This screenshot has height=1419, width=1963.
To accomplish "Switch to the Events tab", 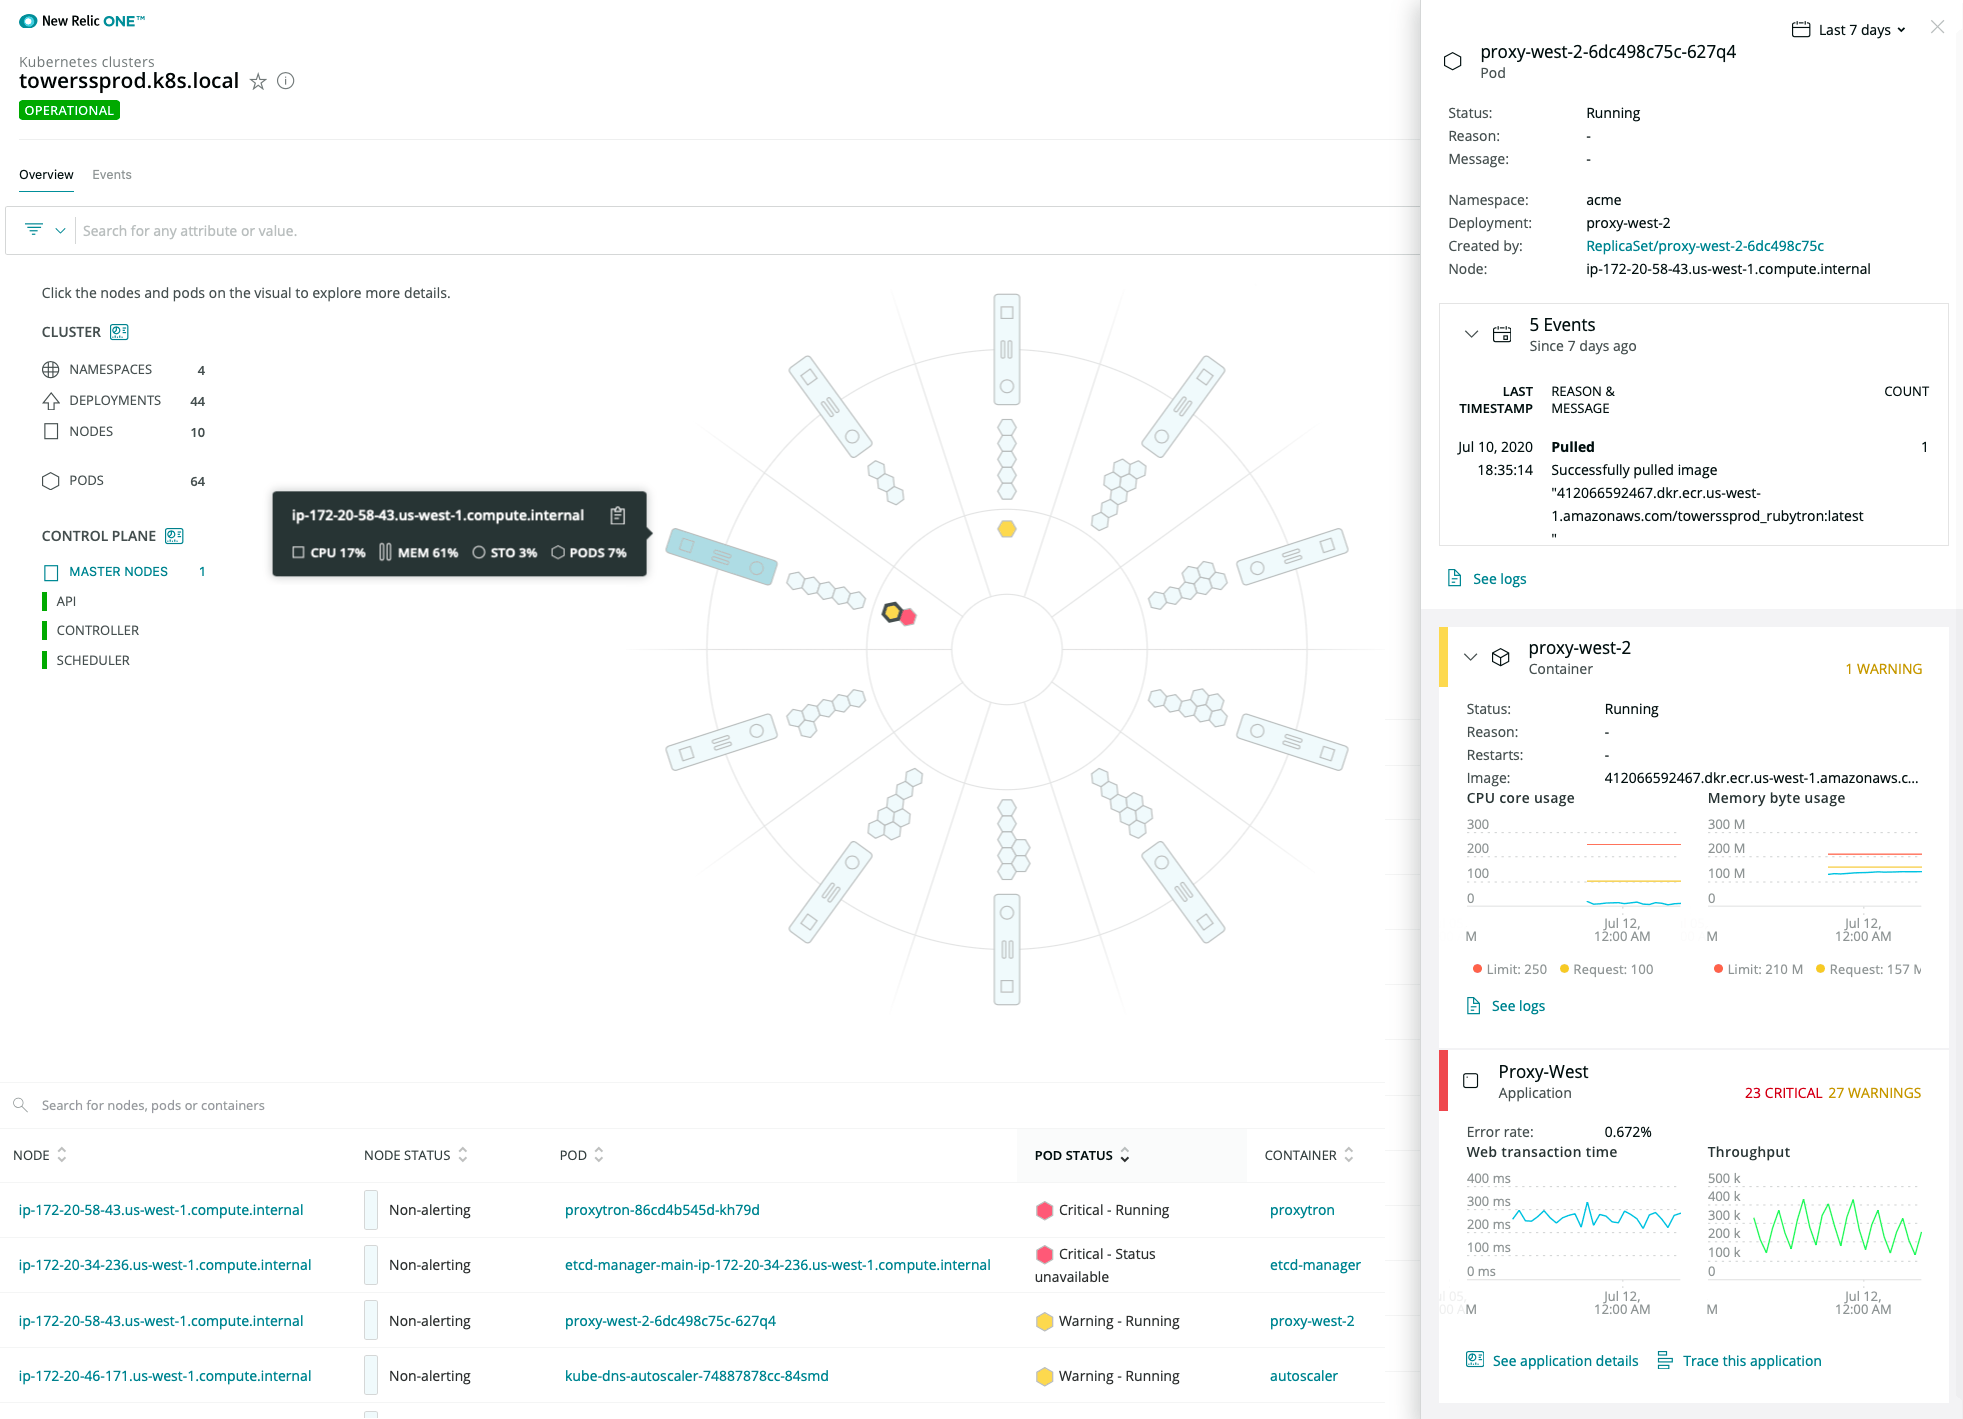I will pos(112,175).
